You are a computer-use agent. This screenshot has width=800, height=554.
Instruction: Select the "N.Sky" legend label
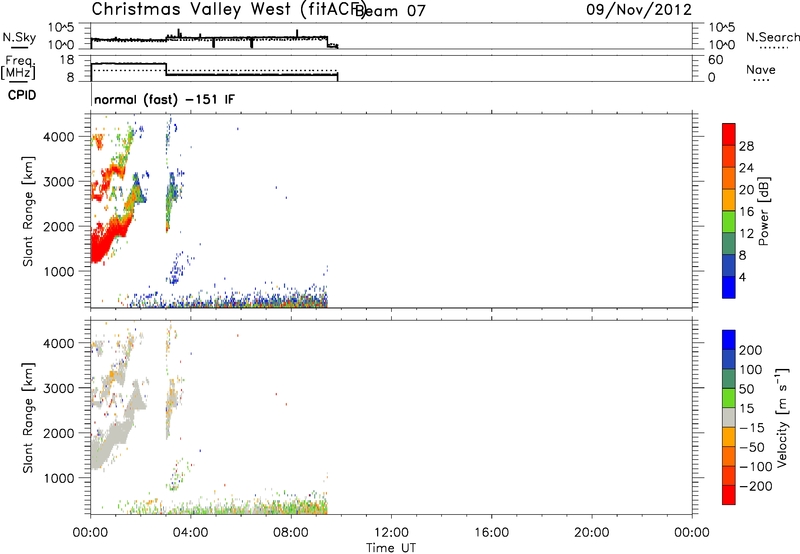[19, 37]
